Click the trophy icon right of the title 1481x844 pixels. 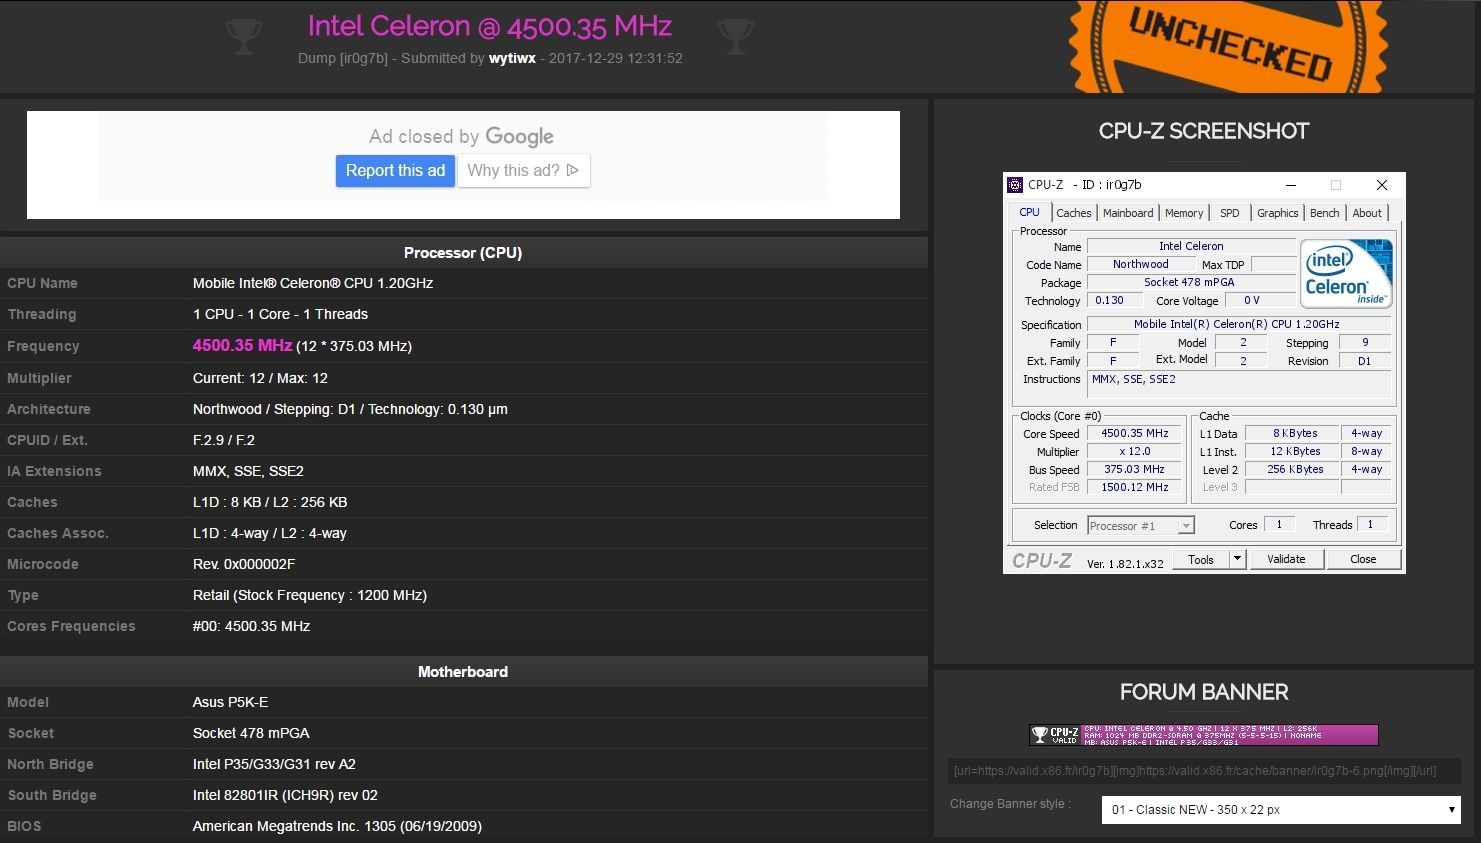pyautogui.click(x=735, y=37)
